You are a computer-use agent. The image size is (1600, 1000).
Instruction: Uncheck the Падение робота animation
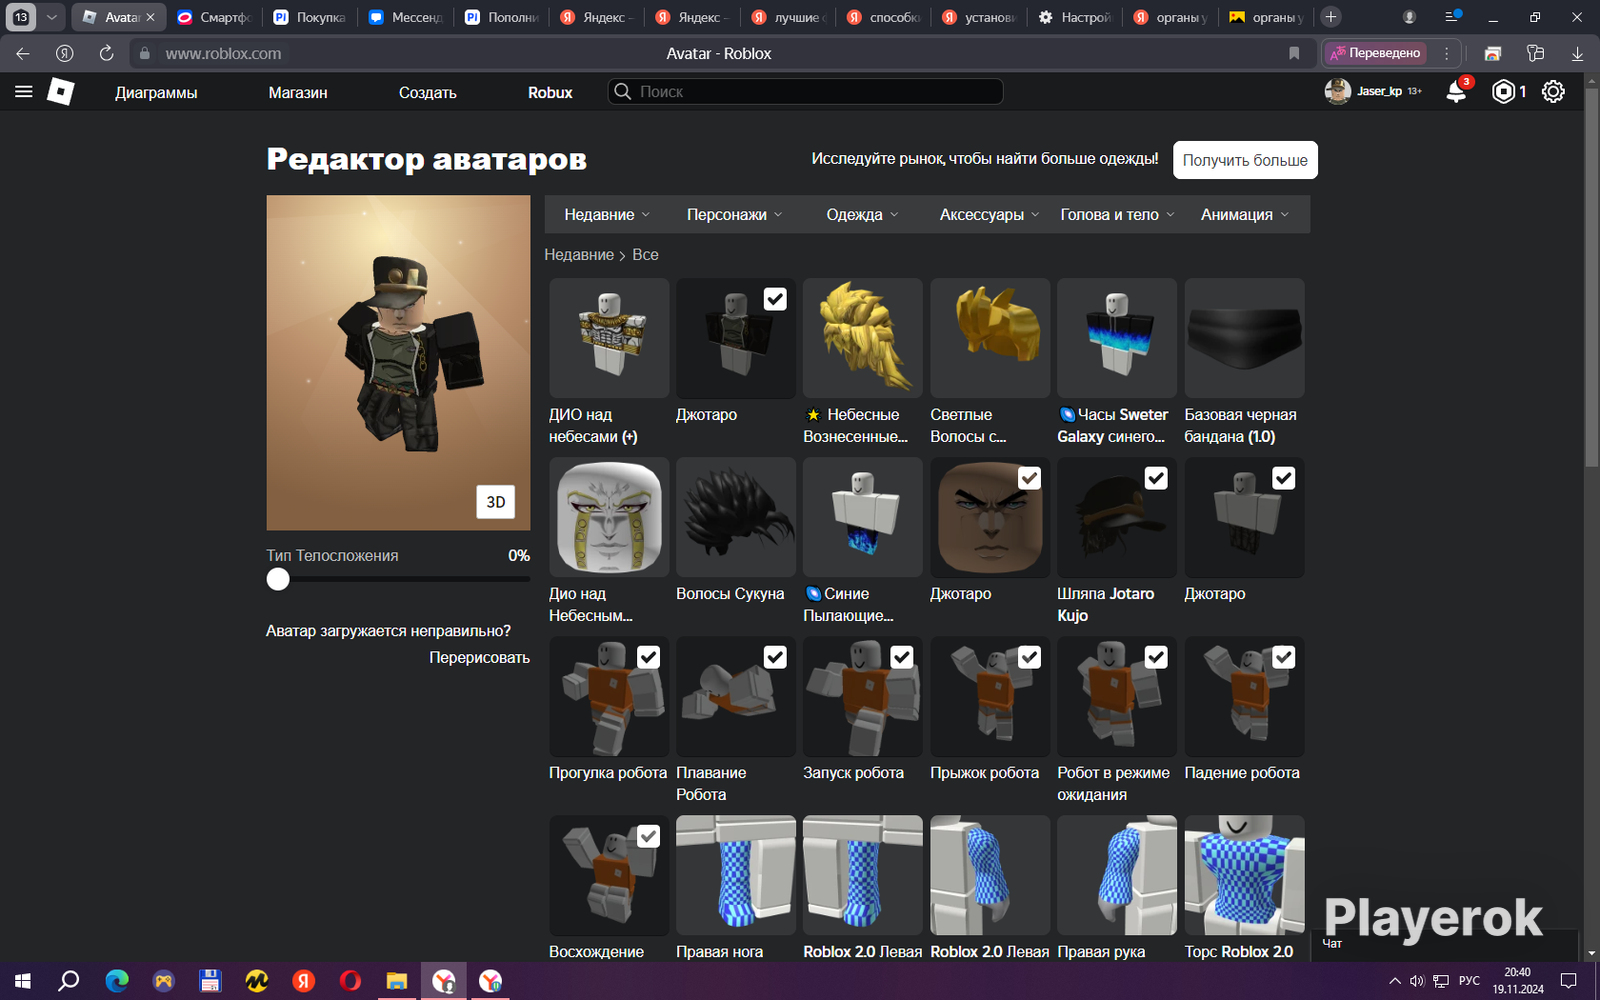pos(1283,657)
